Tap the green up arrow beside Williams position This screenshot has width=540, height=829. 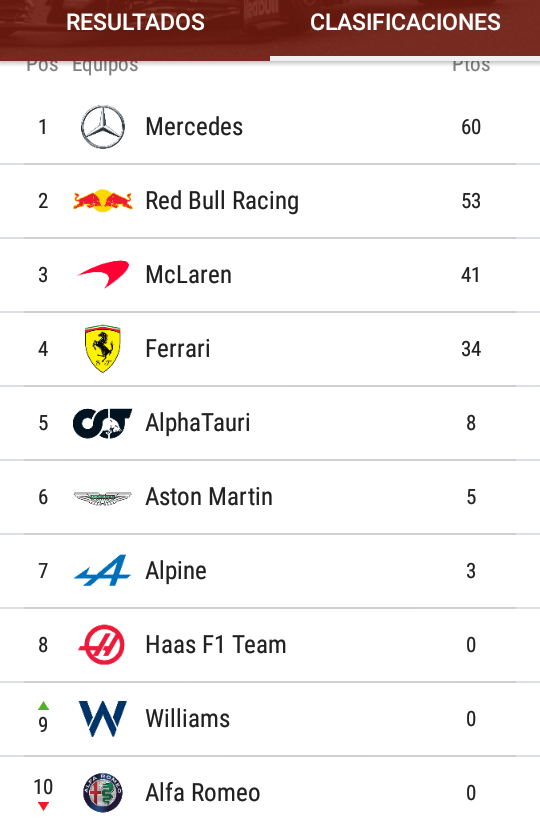[x=43, y=705]
